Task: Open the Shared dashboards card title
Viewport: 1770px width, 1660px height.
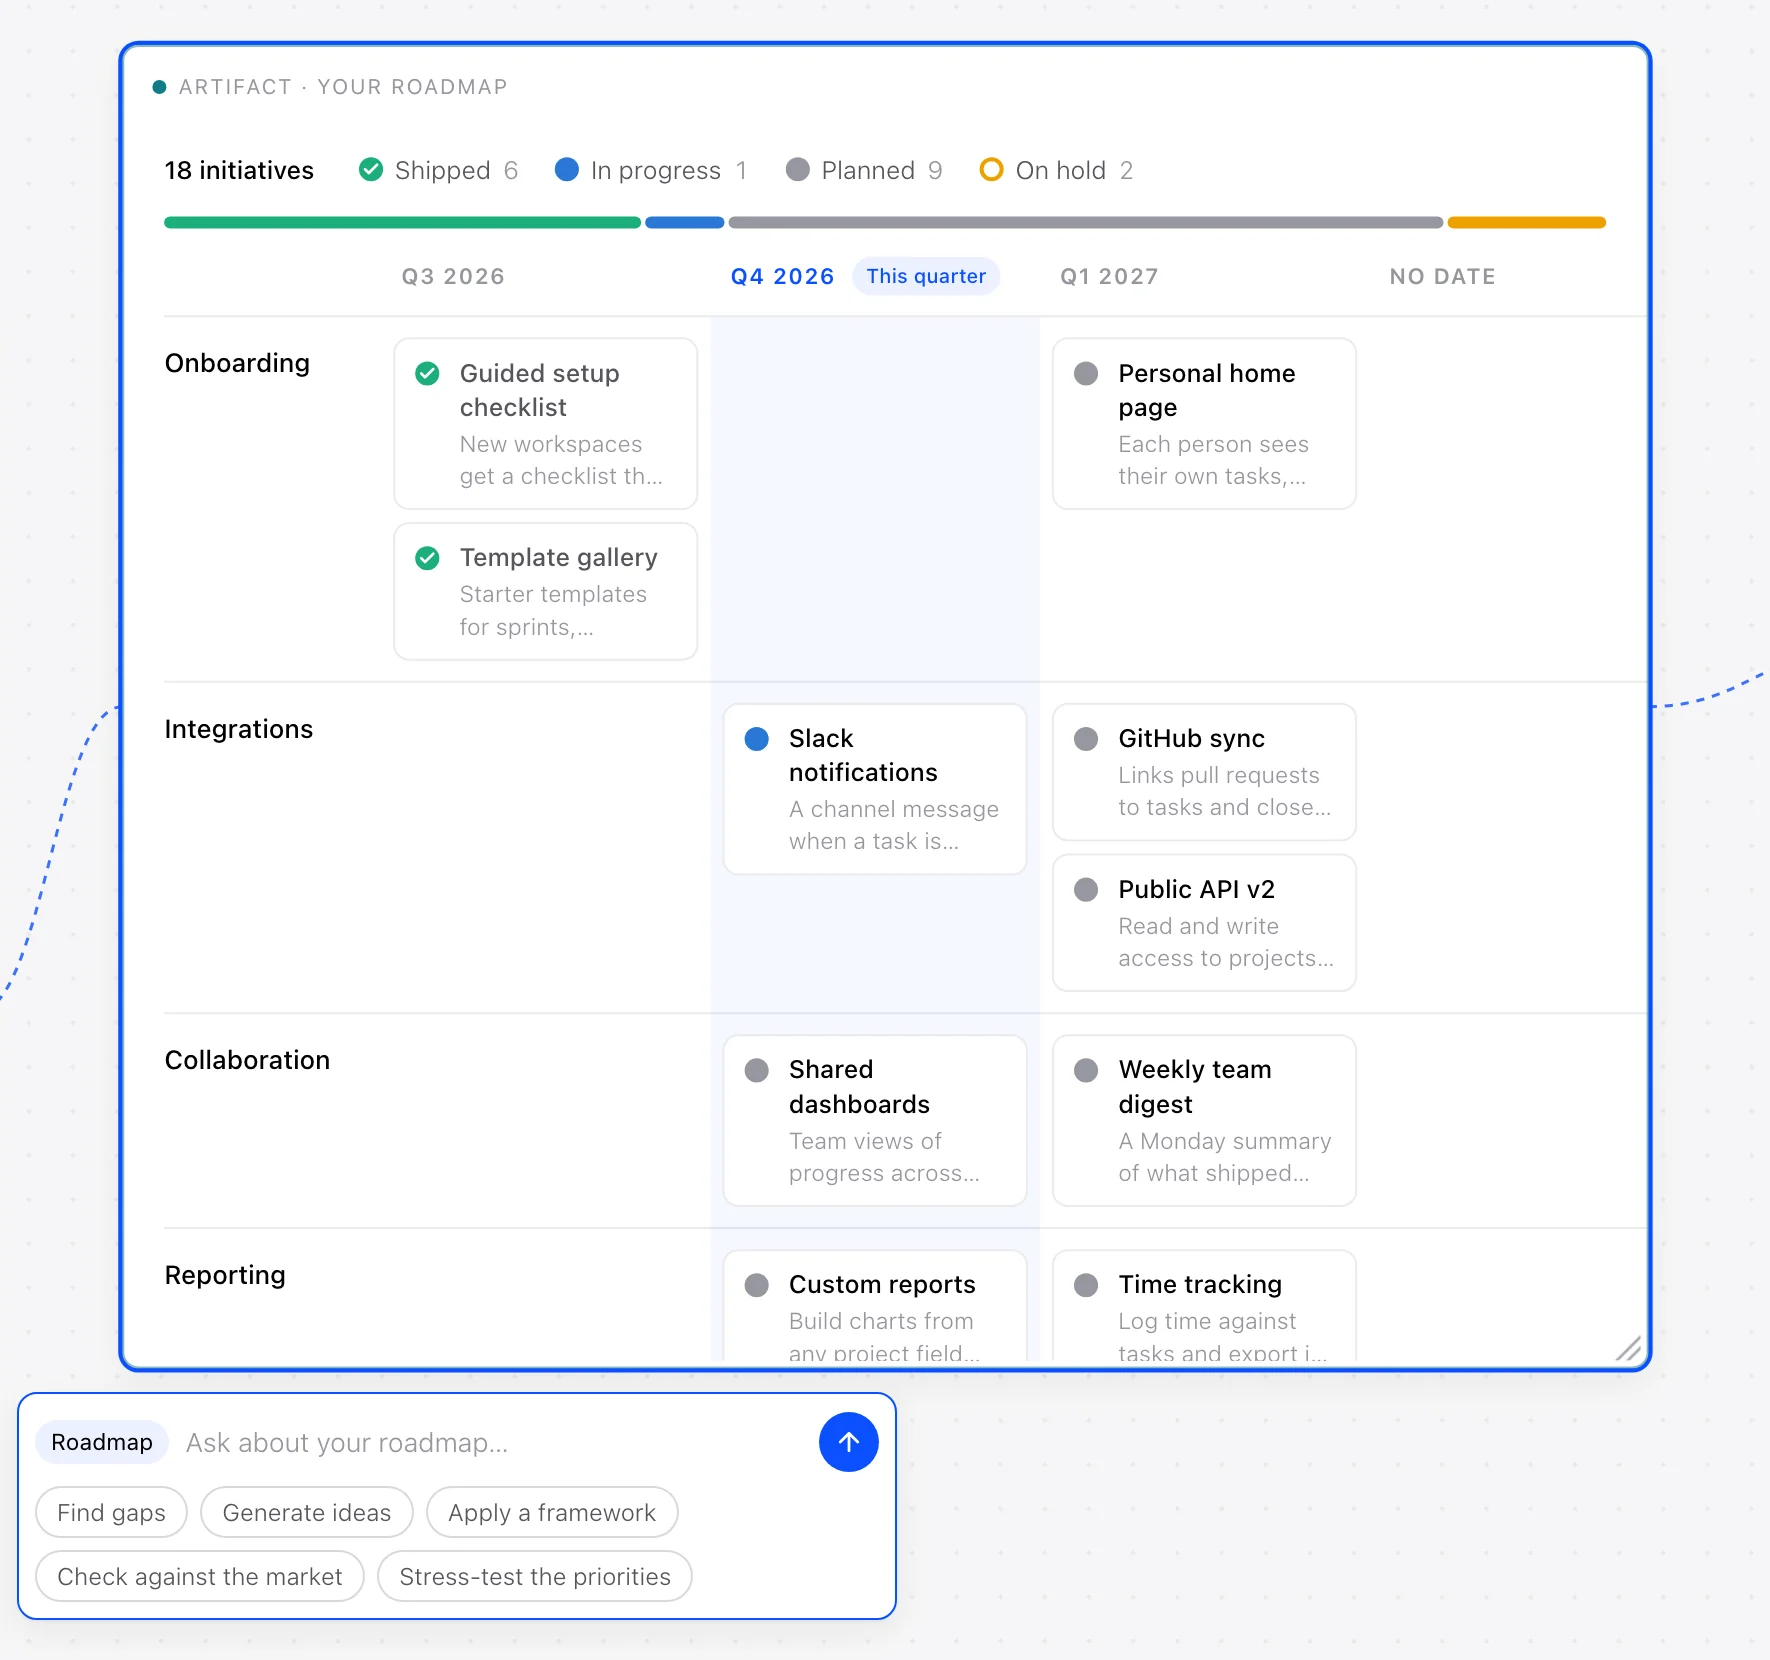Action: click(x=859, y=1087)
